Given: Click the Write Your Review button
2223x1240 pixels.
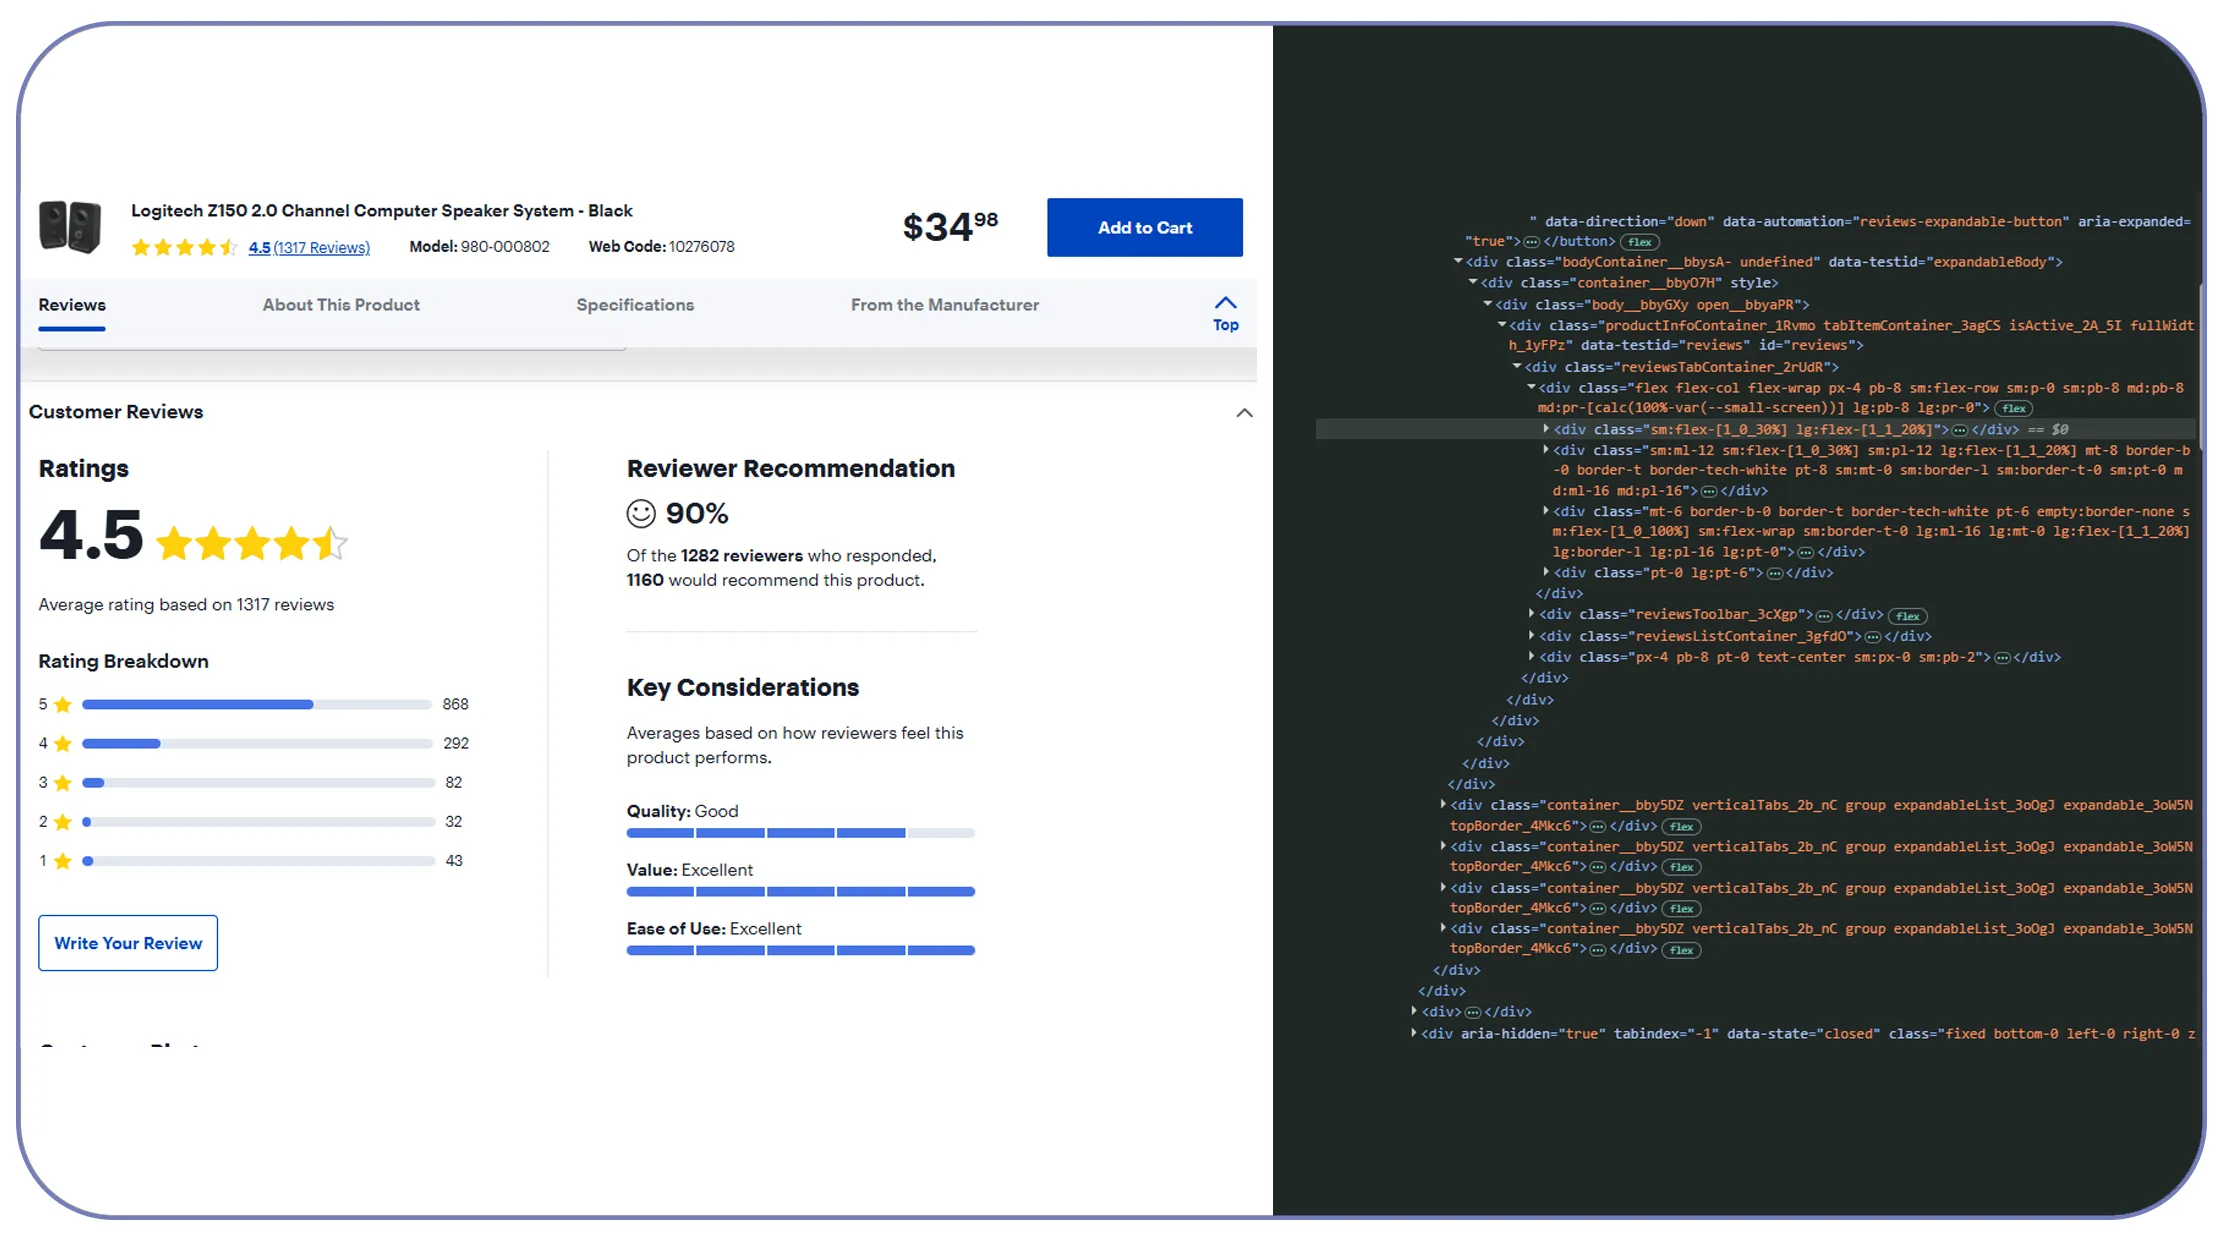Looking at the screenshot, I should (128, 943).
